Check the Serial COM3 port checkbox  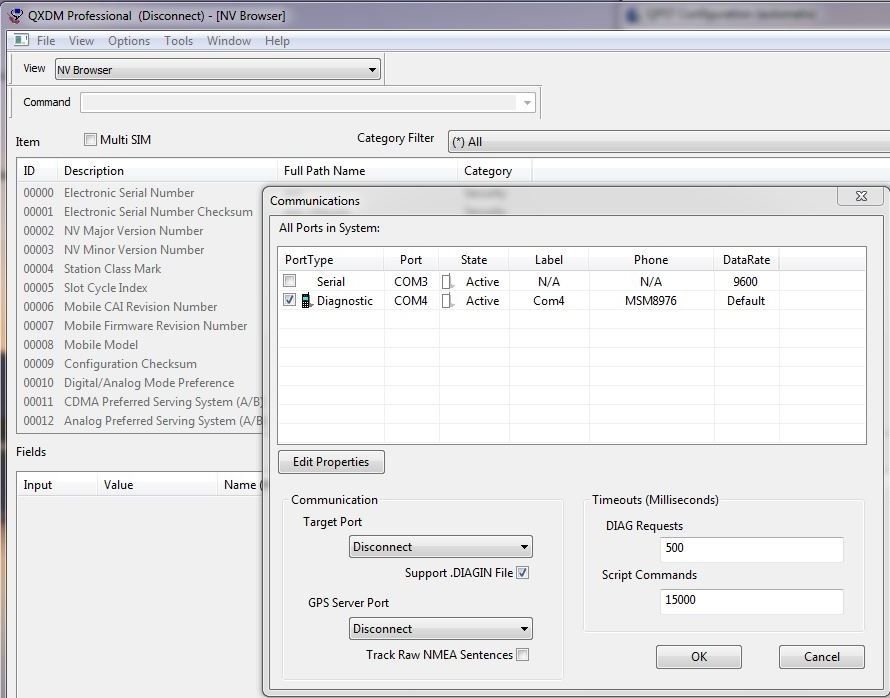pyautogui.click(x=289, y=281)
